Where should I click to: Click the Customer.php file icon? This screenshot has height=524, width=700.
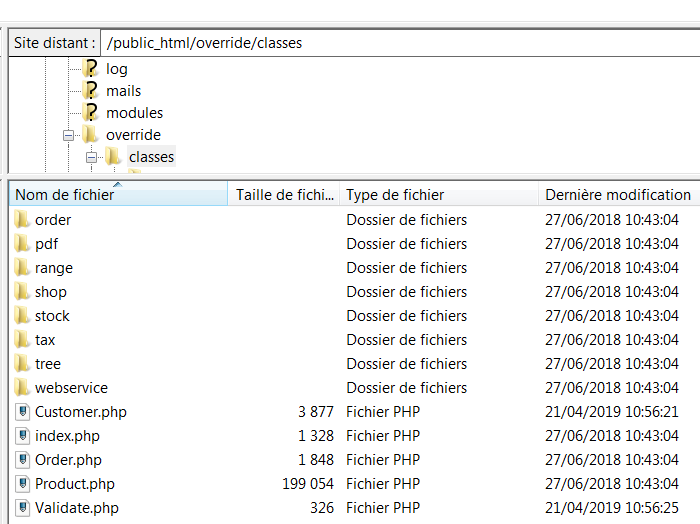pos(22,412)
